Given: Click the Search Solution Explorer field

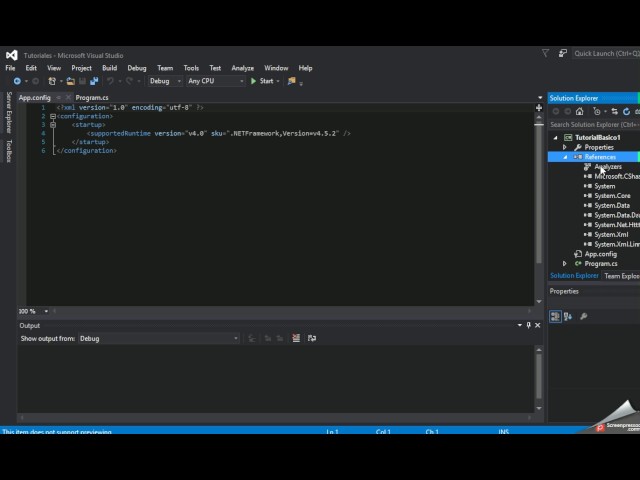Looking at the screenshot, I should 594,124.
